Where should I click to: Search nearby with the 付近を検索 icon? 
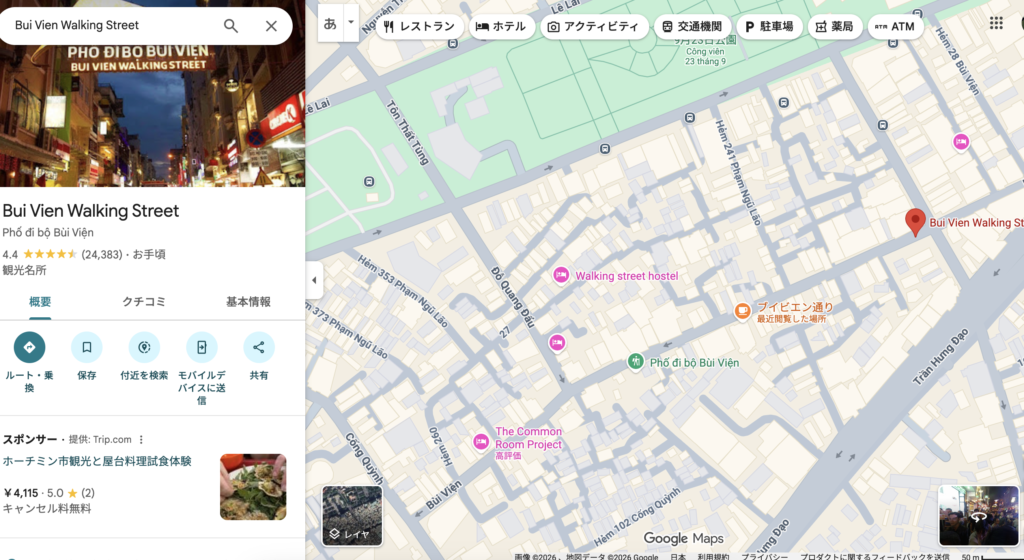144,347
